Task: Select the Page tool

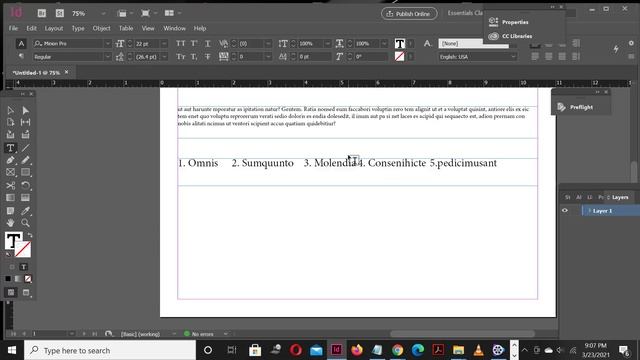Action: point(10,122)
